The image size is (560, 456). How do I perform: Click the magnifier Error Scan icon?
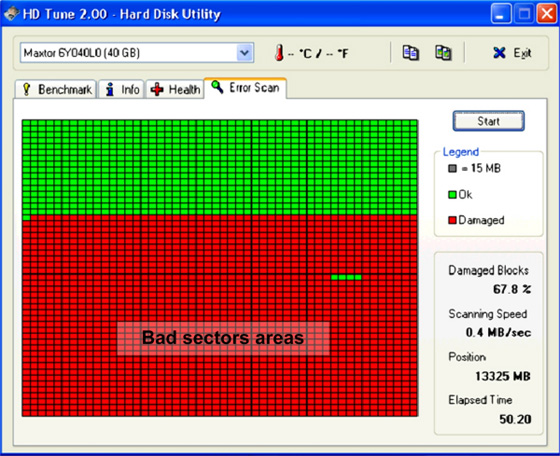(217, 87)
